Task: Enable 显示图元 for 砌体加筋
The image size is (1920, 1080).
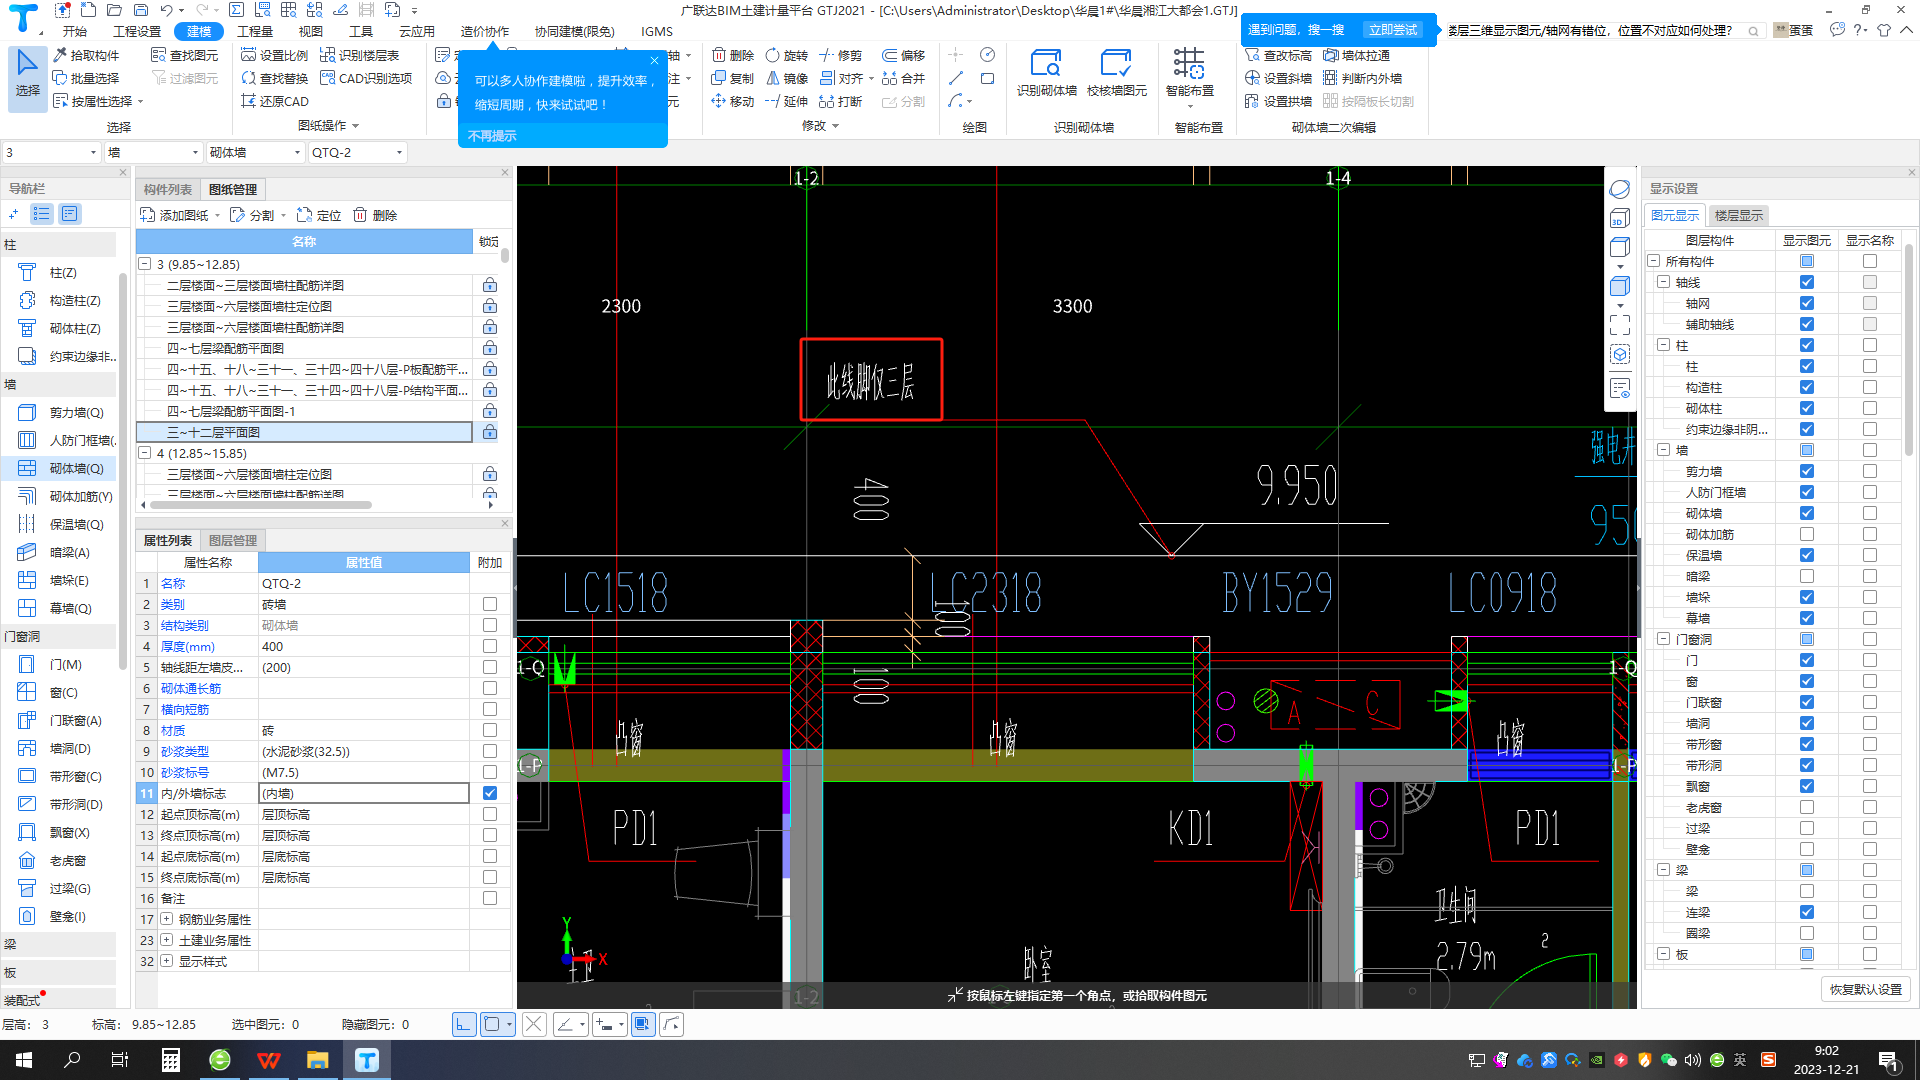Action: [1806, 534]
